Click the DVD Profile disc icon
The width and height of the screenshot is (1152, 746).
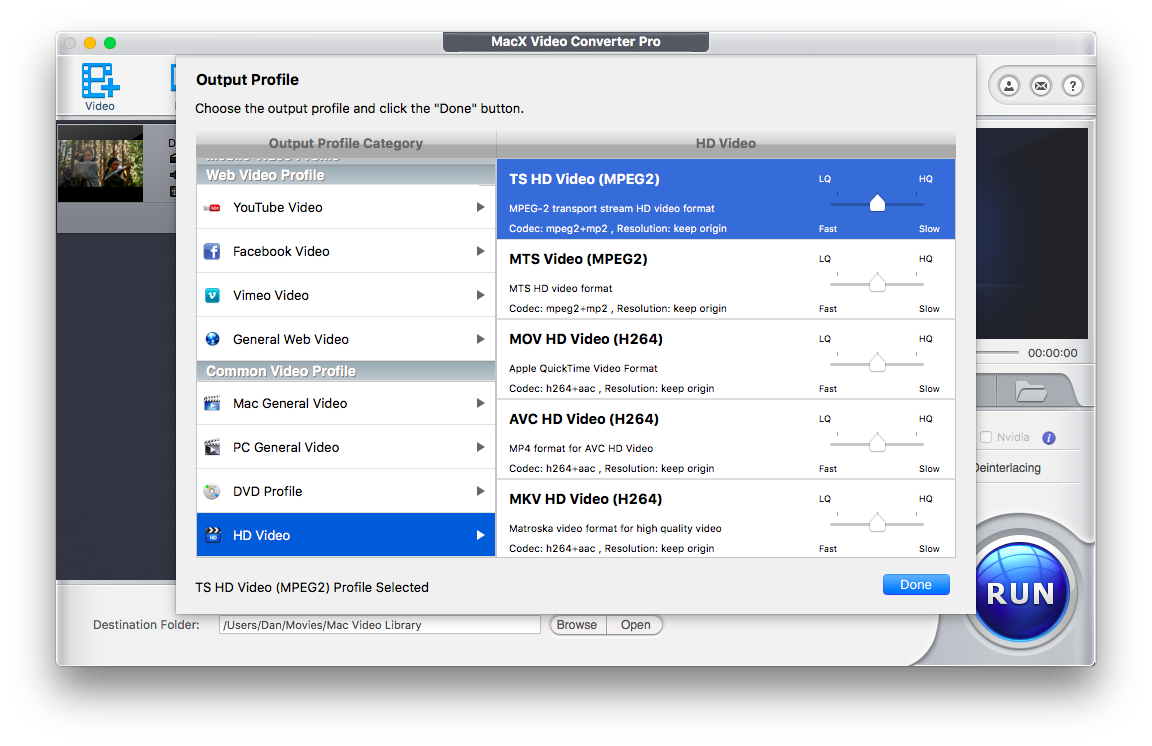click(x=212, y=491)
